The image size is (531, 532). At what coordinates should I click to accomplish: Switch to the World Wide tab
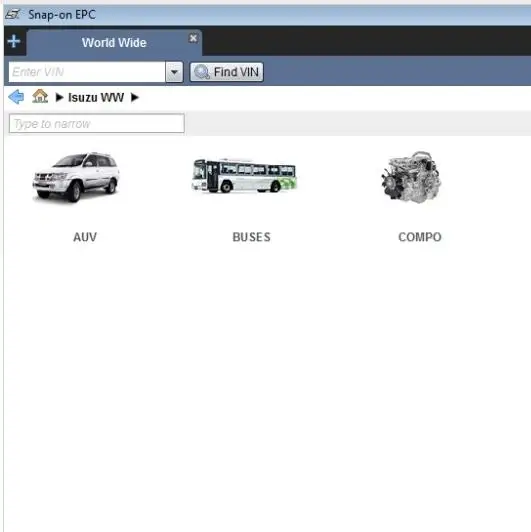(x=114, y=43)
